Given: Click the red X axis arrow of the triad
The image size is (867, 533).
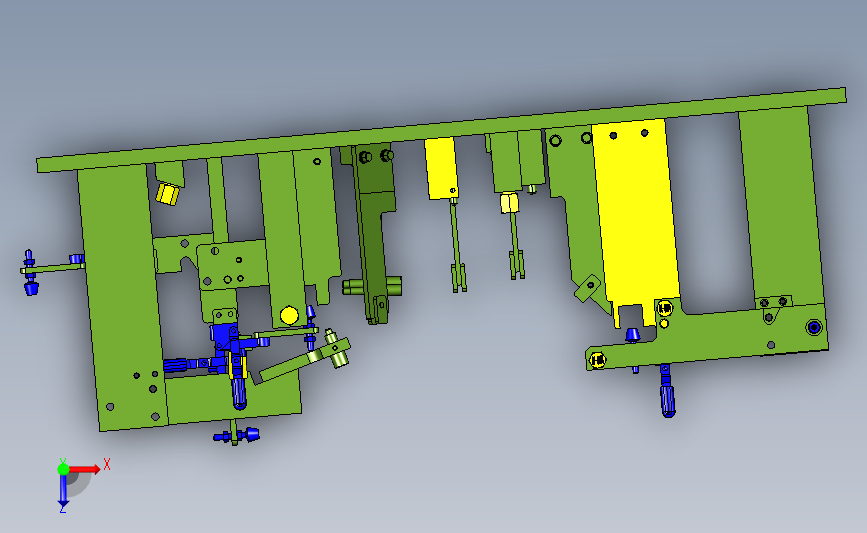Looking at the screenshot, I should click(84, 469).
